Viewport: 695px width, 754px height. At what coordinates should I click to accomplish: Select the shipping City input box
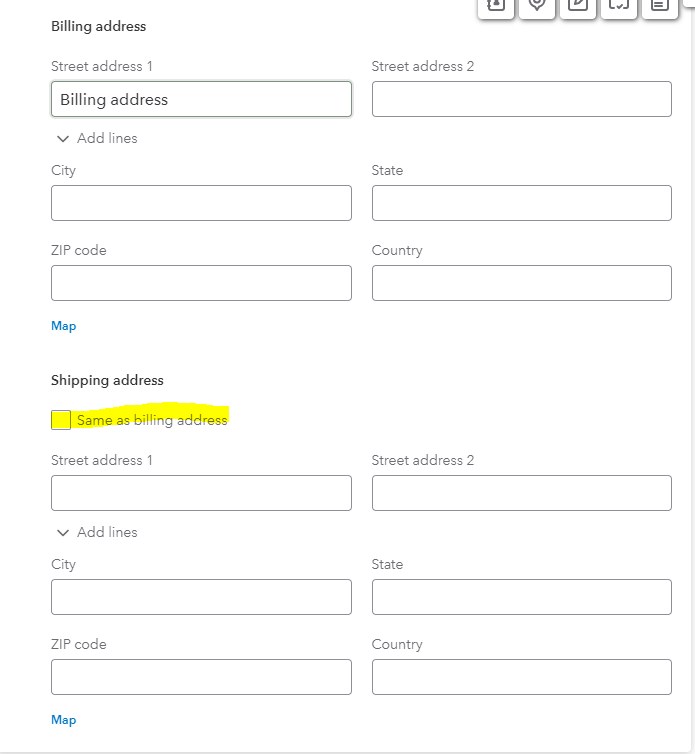click(x=202, y=597)
